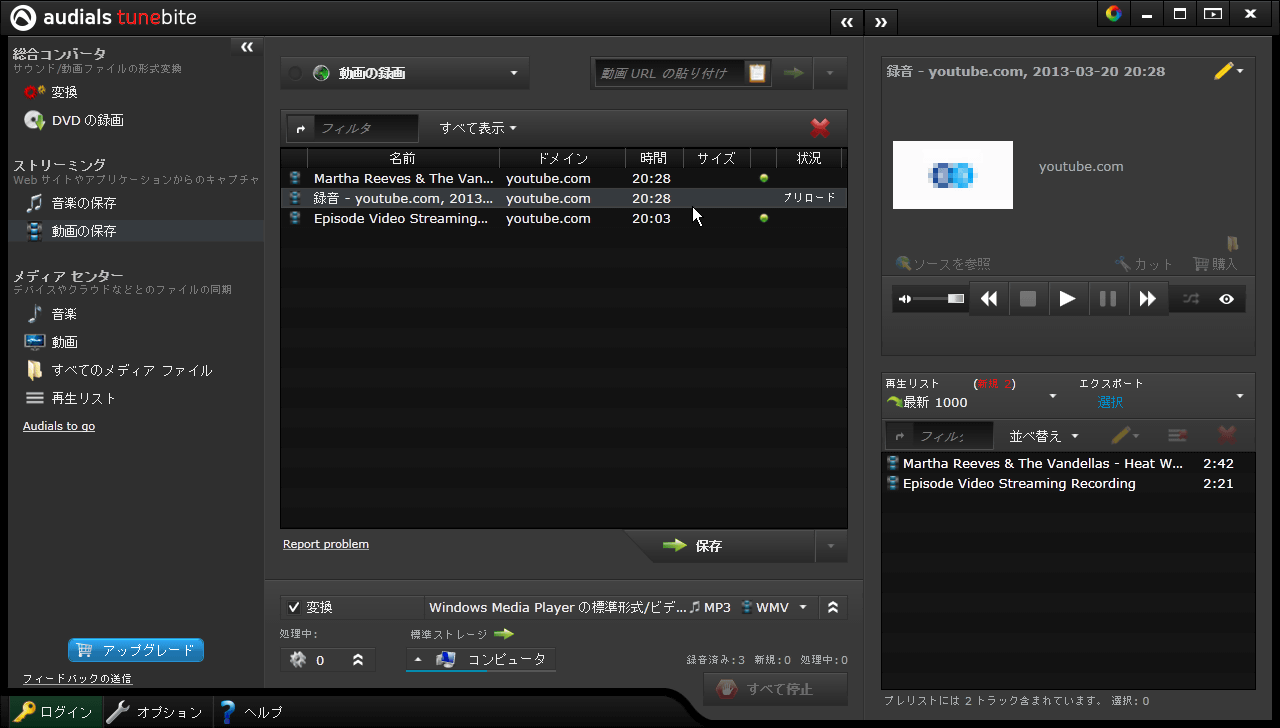Mute audio with the speaker icon
The width and height of the screenshot is (1280, 728).
pyautogui.click(x=905, y=299)
